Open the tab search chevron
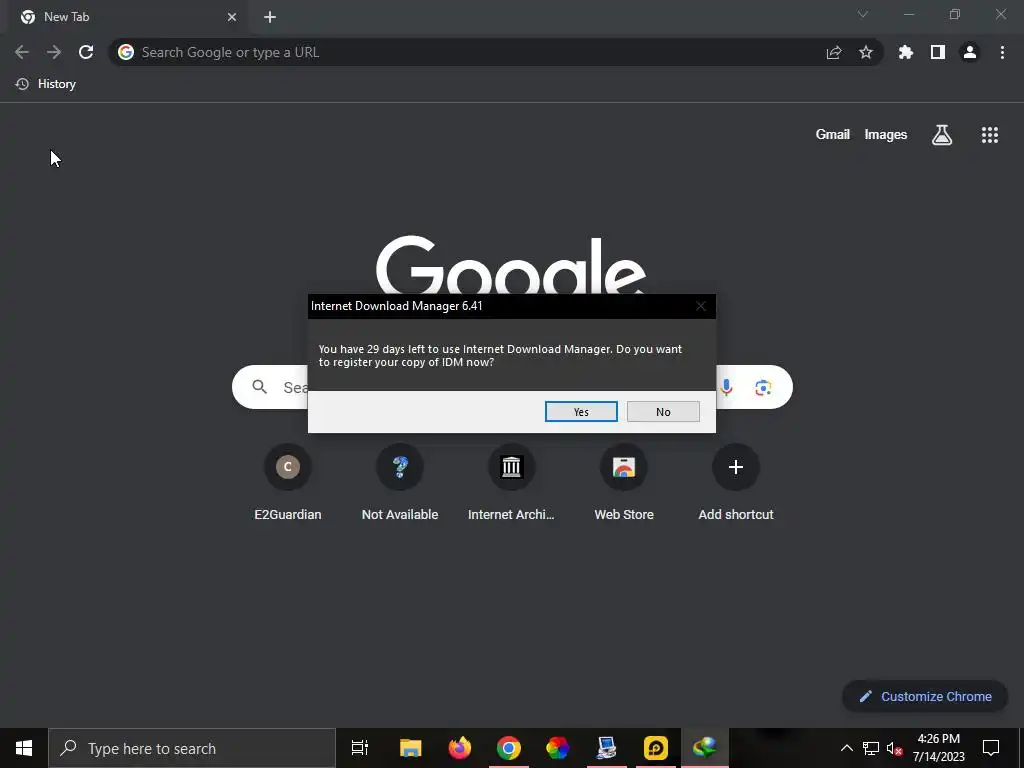1024x768 pixels. click(x=863, y=14)
